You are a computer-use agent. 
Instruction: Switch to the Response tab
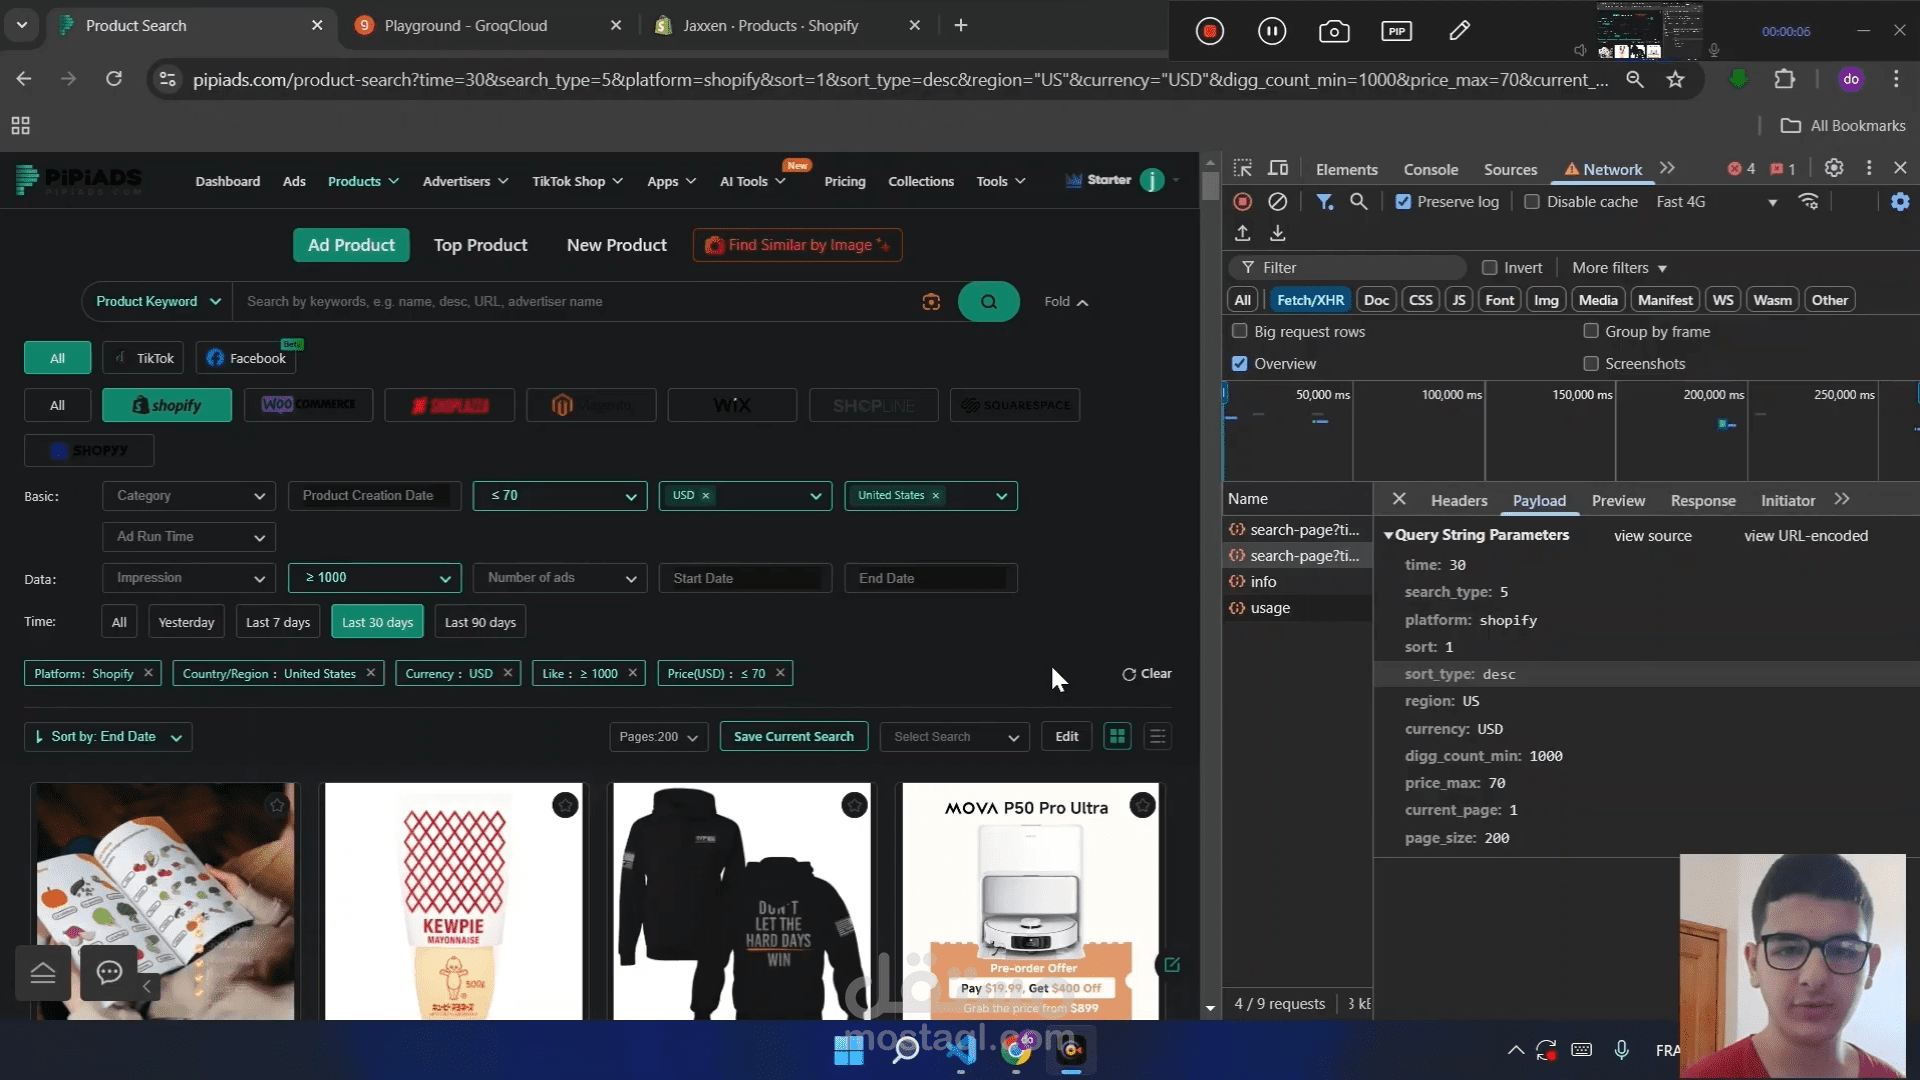(x=1703, y=500)
